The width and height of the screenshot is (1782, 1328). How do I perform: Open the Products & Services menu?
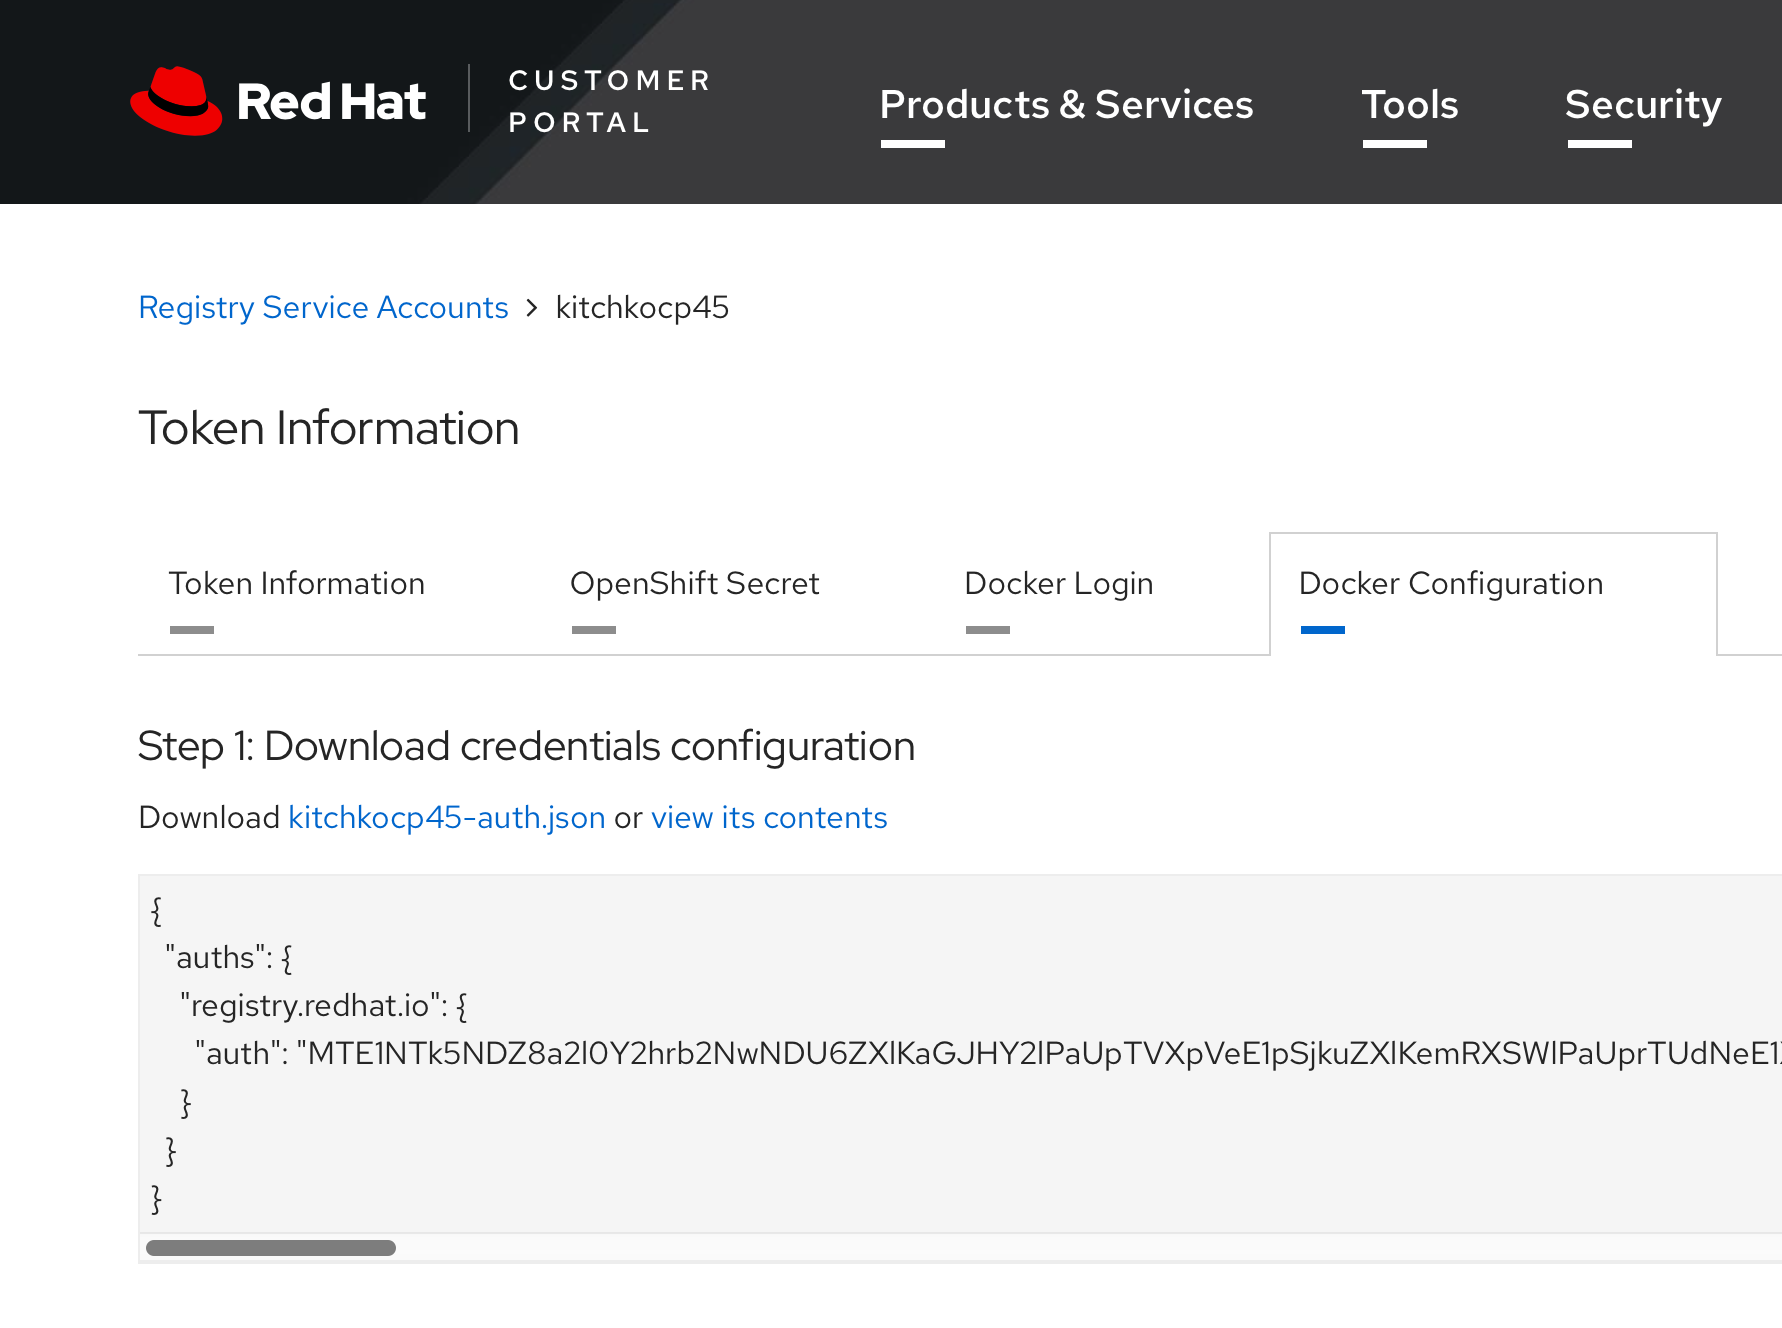pyautogui.click(x=1066, y=105)
